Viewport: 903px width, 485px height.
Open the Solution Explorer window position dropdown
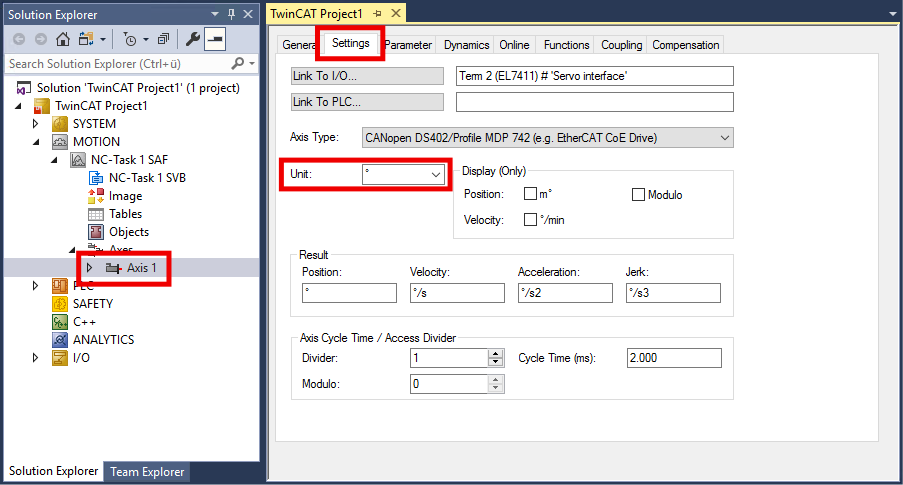point(215,14)
